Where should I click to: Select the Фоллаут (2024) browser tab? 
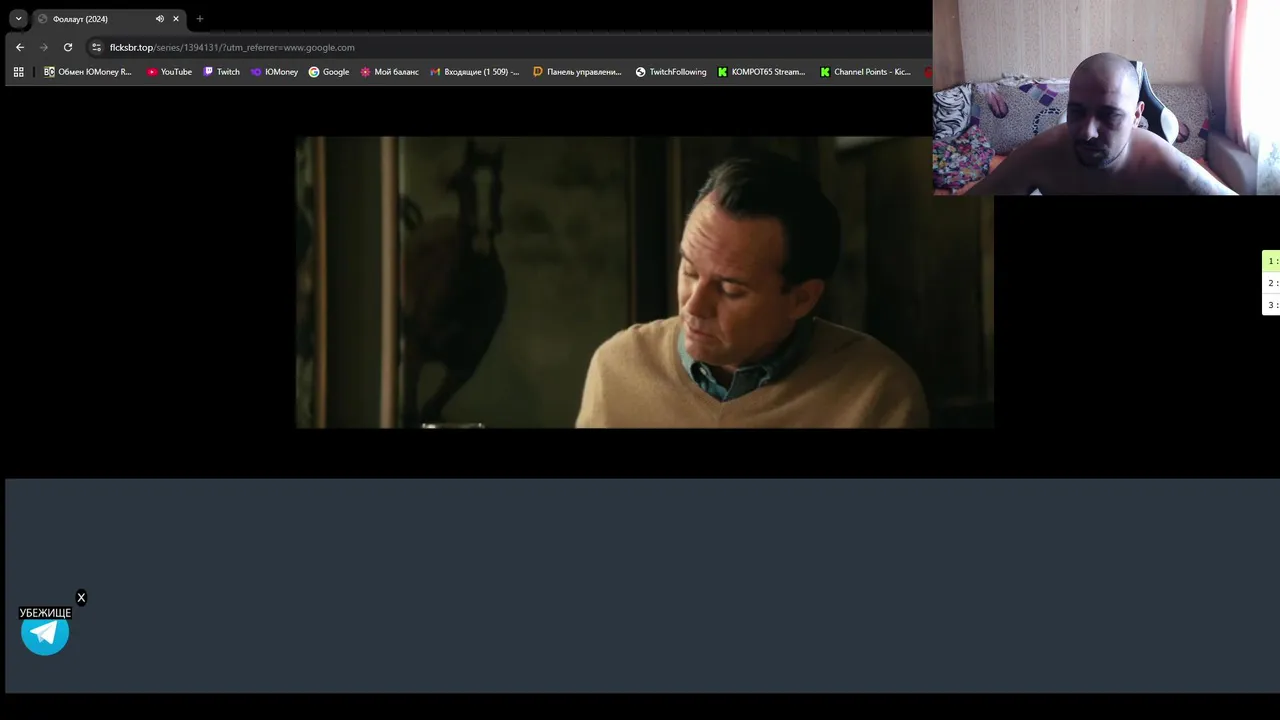tap(108, 19)
